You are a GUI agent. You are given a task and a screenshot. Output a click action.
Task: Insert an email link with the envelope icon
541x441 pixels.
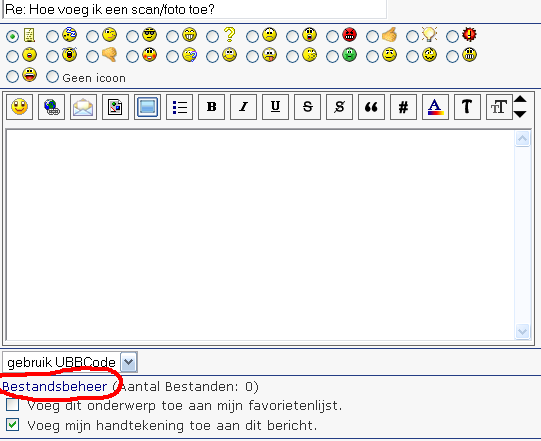[83, 107]
